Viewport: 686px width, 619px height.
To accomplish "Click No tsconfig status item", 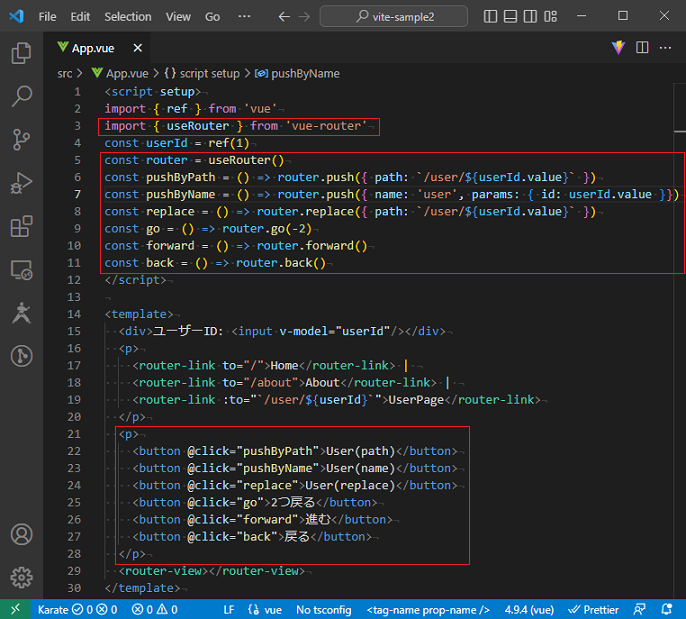I will point(324,609).
